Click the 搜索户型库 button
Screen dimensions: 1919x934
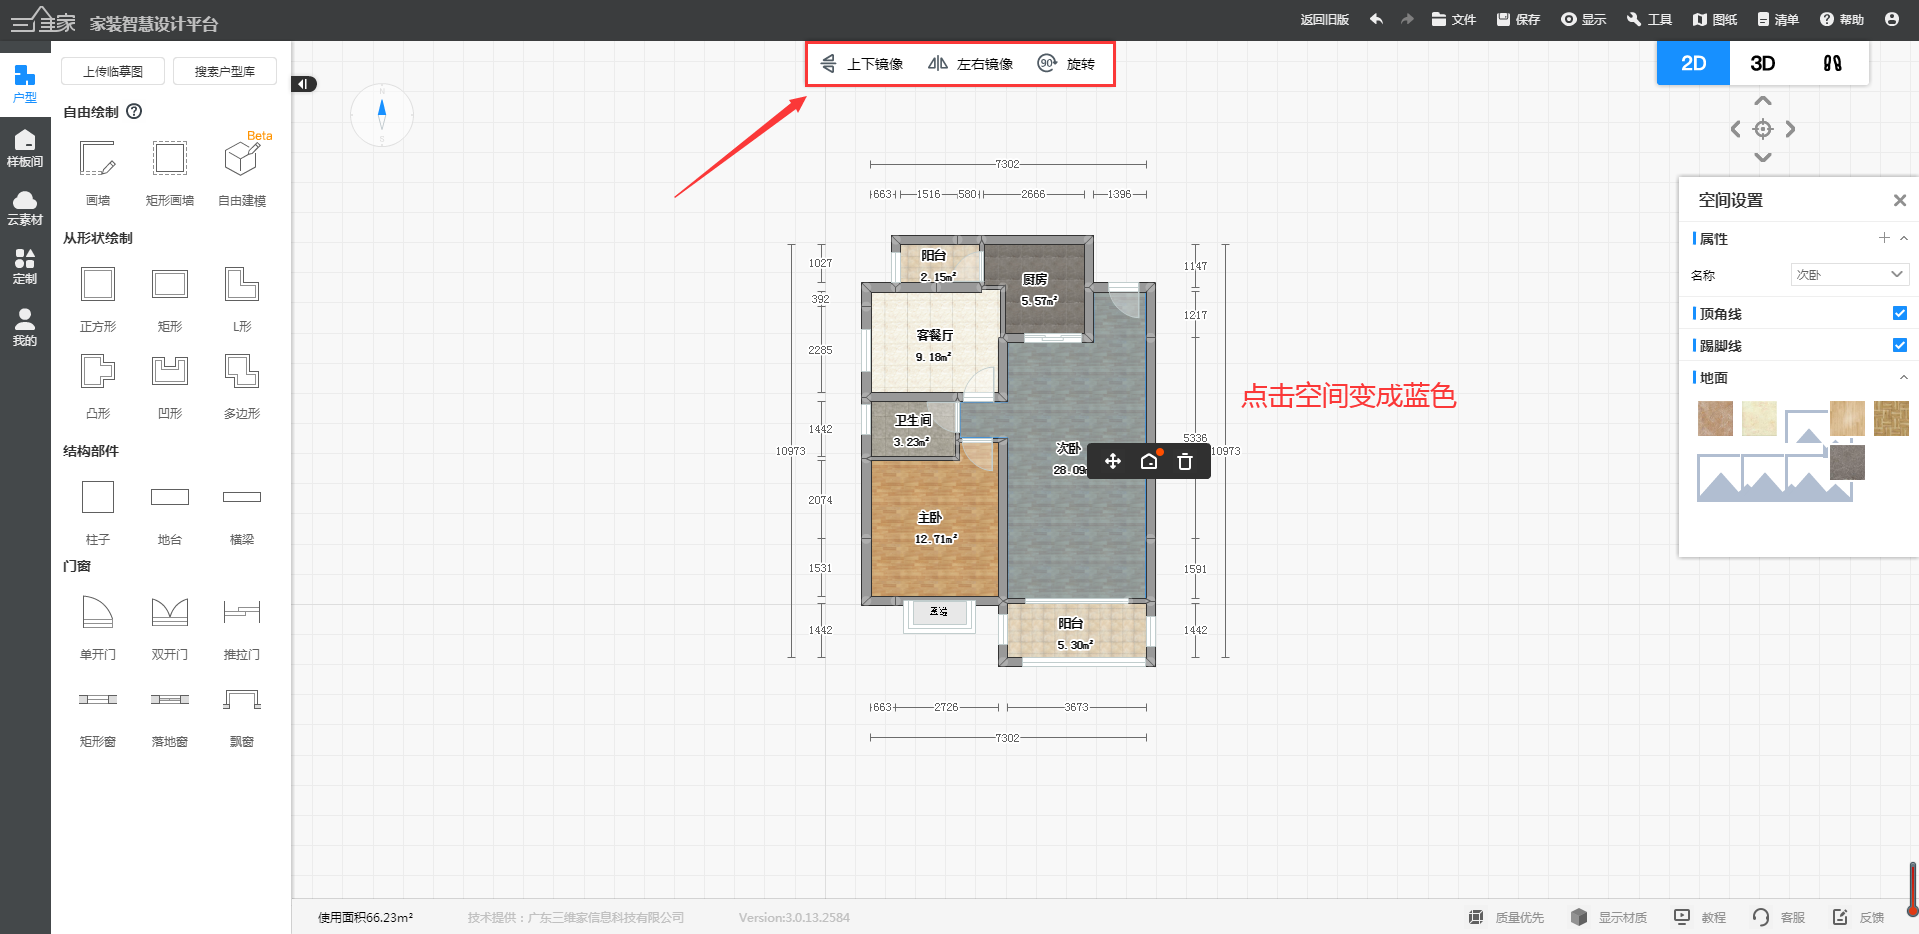pos(225,71)
